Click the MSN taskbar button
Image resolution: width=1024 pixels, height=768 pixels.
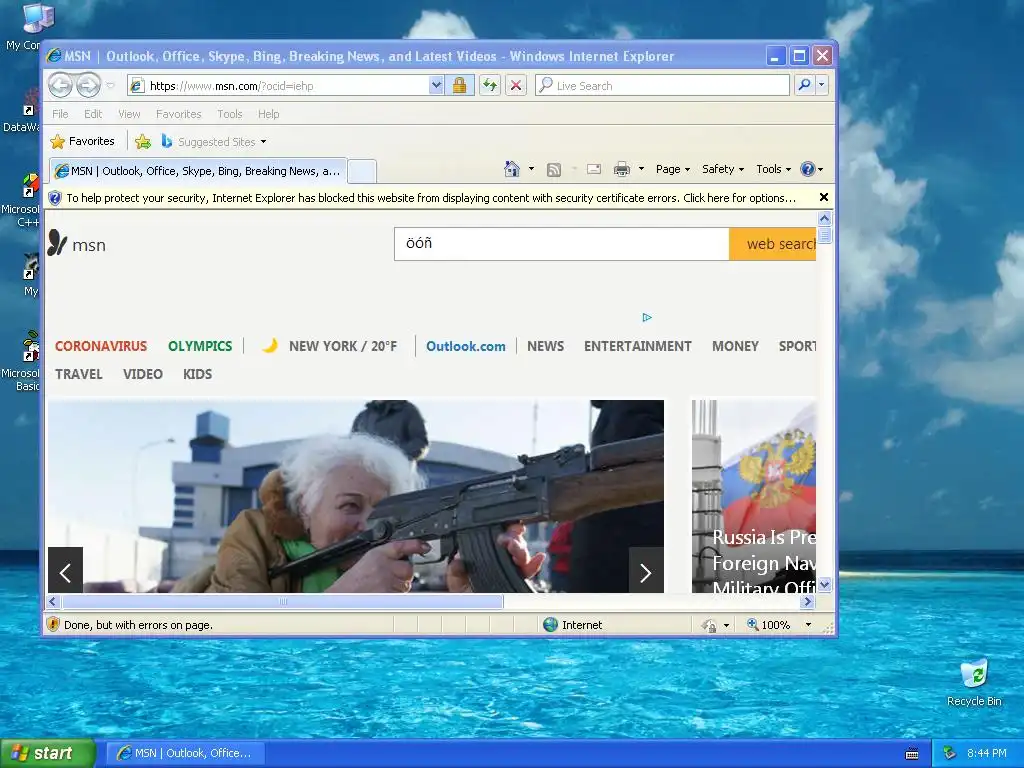[185, 753]
